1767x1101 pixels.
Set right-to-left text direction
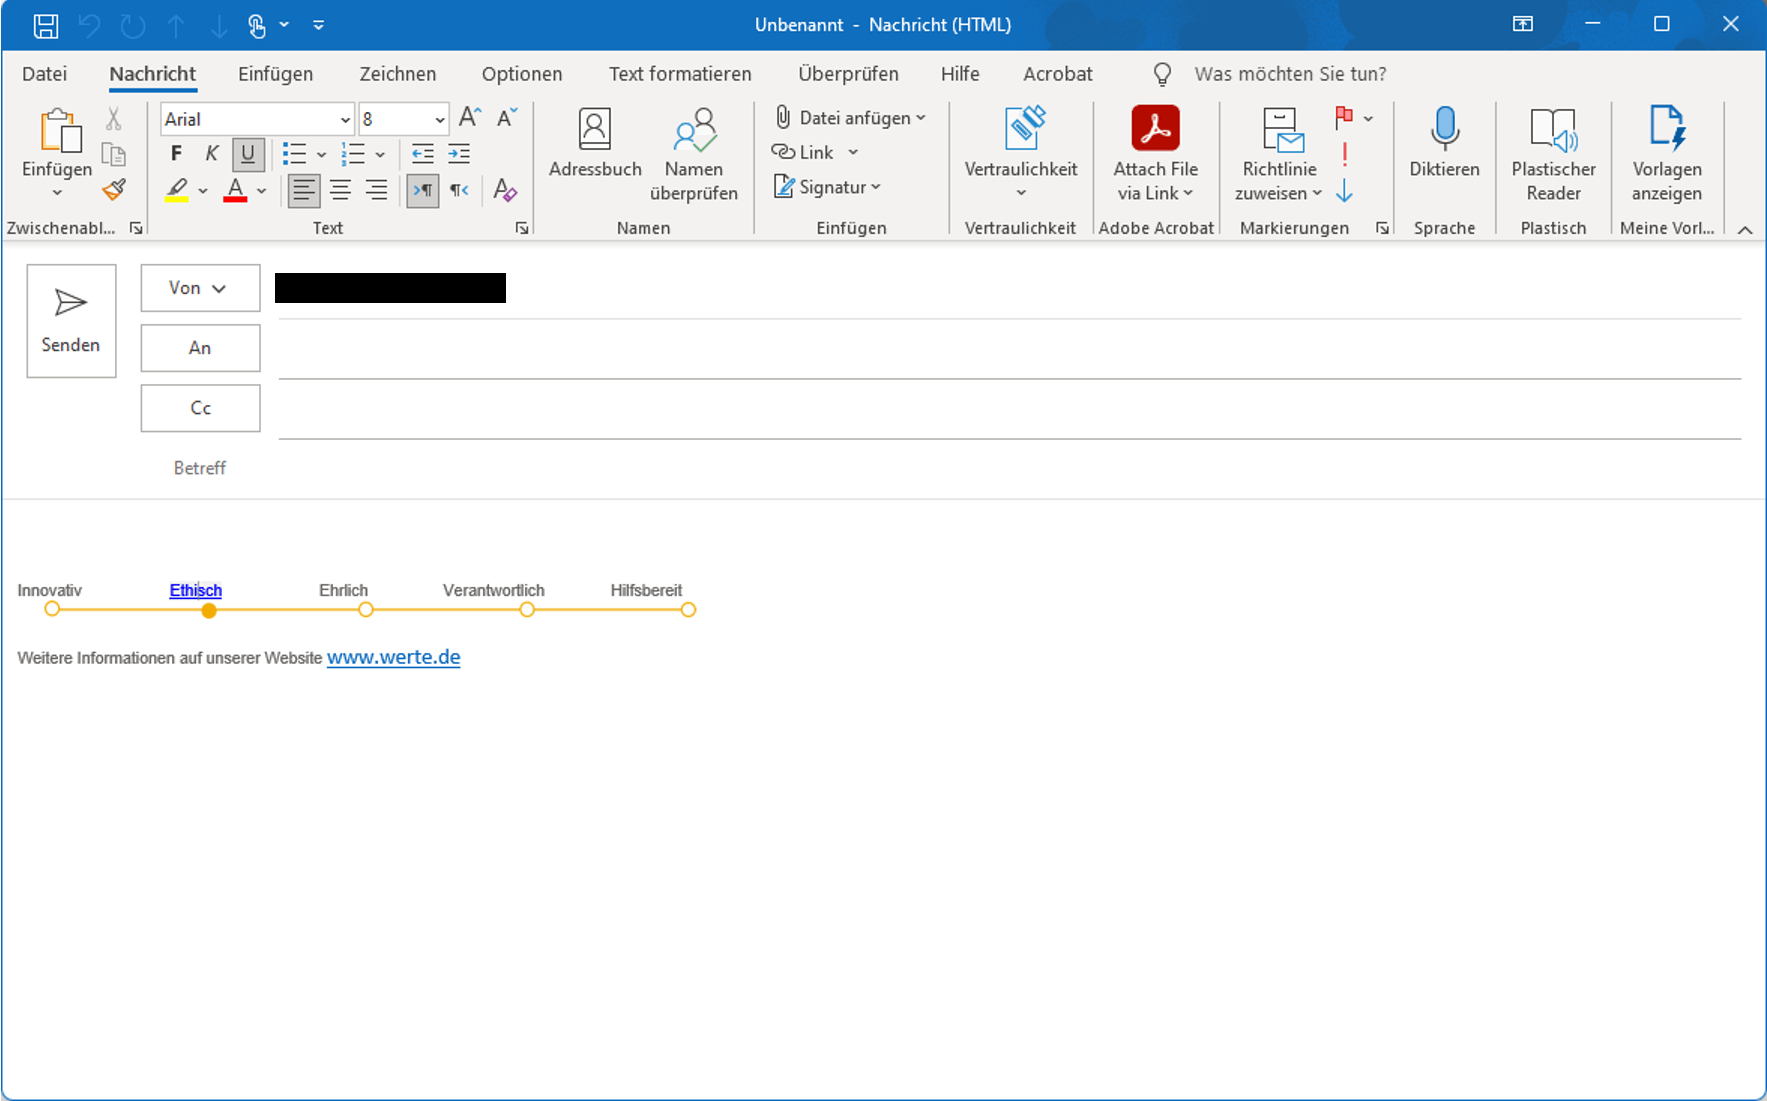[459, 190]
